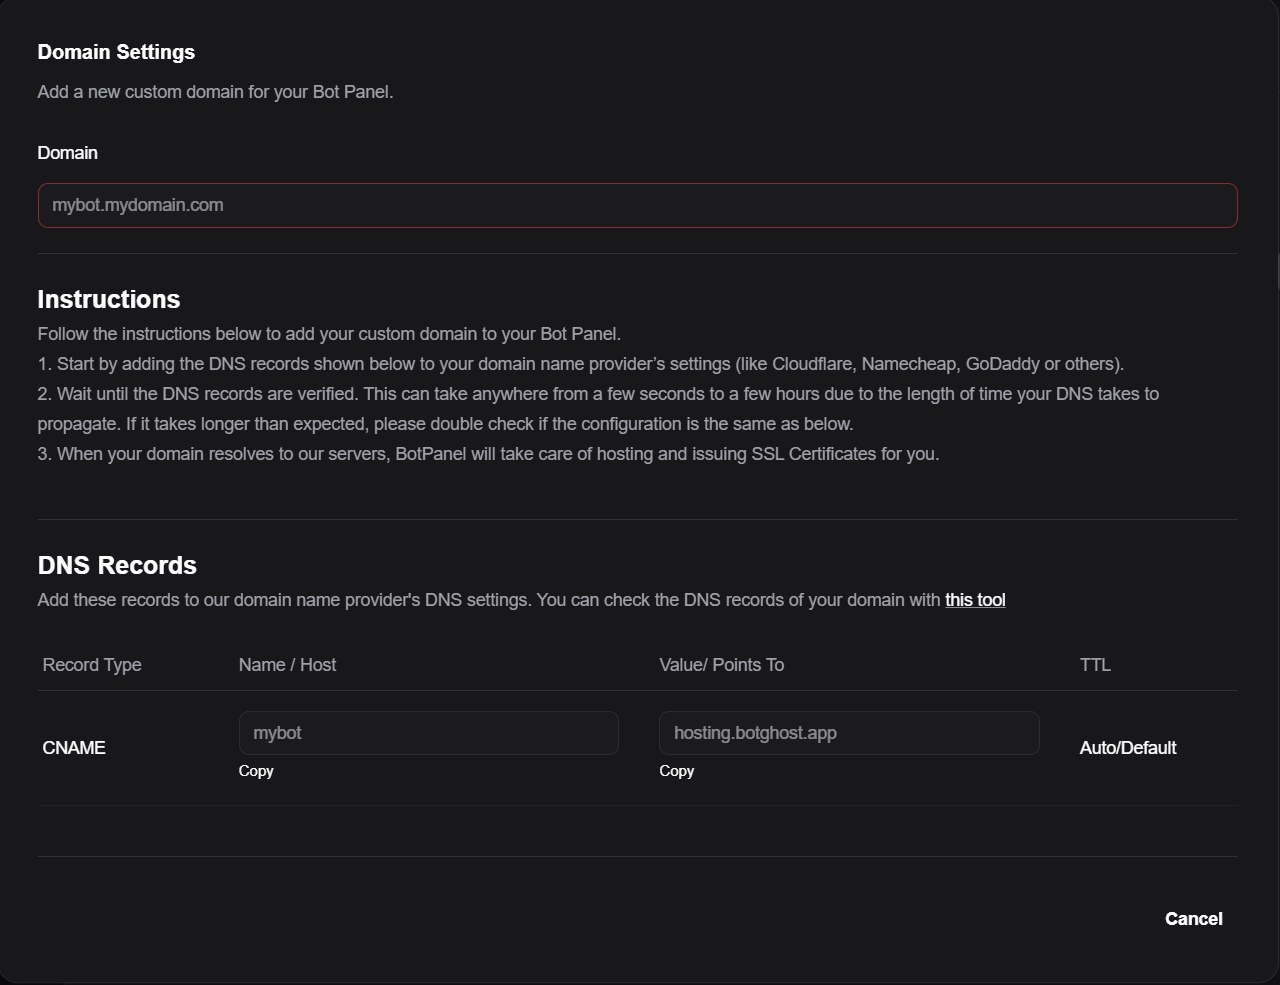This screenshot has width=1280, height=985.
Task: Click the Instructions section heading
Action: (108, 299)
